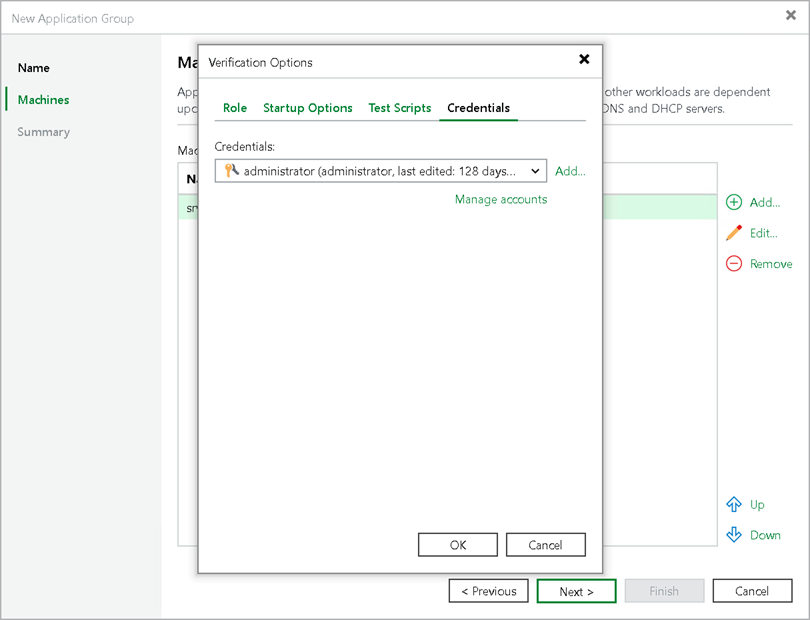Click the blue Up arrow icon

[x=734, y=504]
